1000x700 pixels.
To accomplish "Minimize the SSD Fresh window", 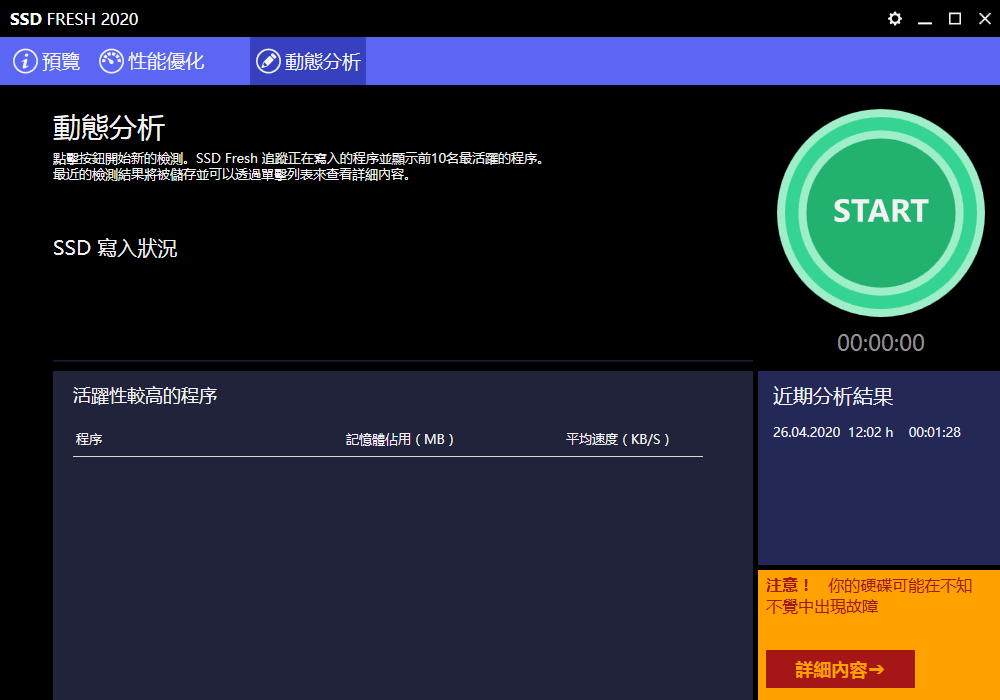I will 925,19.
